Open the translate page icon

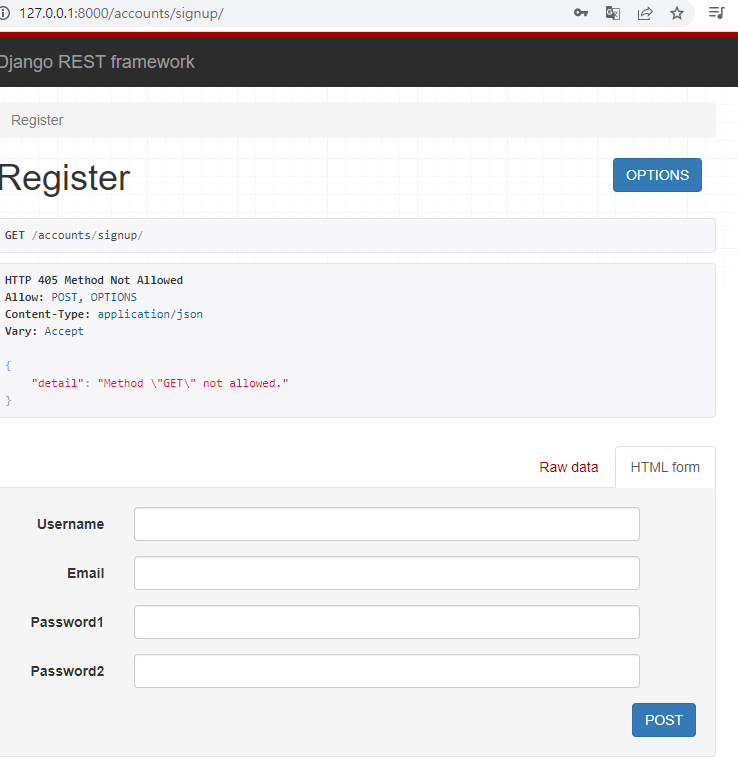tap(612, 13)
